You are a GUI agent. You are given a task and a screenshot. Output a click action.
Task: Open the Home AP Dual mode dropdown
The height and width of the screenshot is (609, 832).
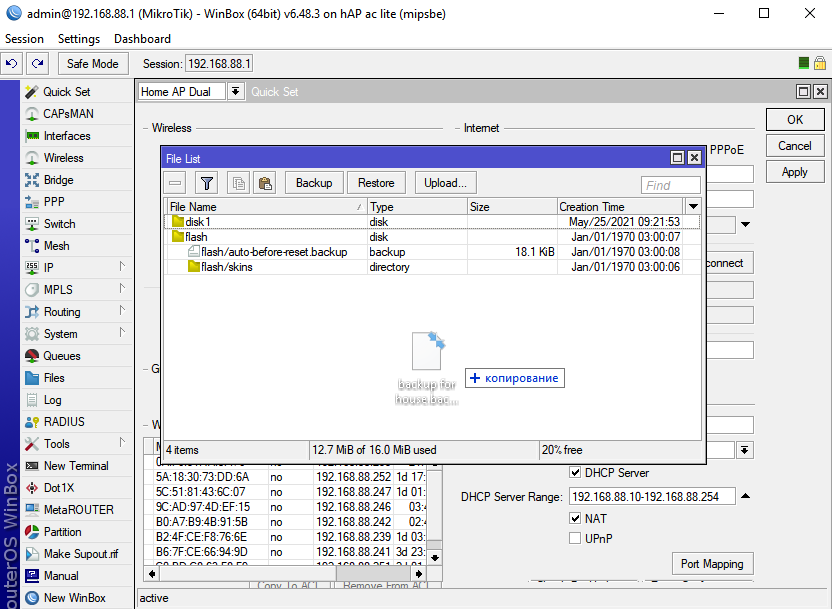[x=235, y=91]
